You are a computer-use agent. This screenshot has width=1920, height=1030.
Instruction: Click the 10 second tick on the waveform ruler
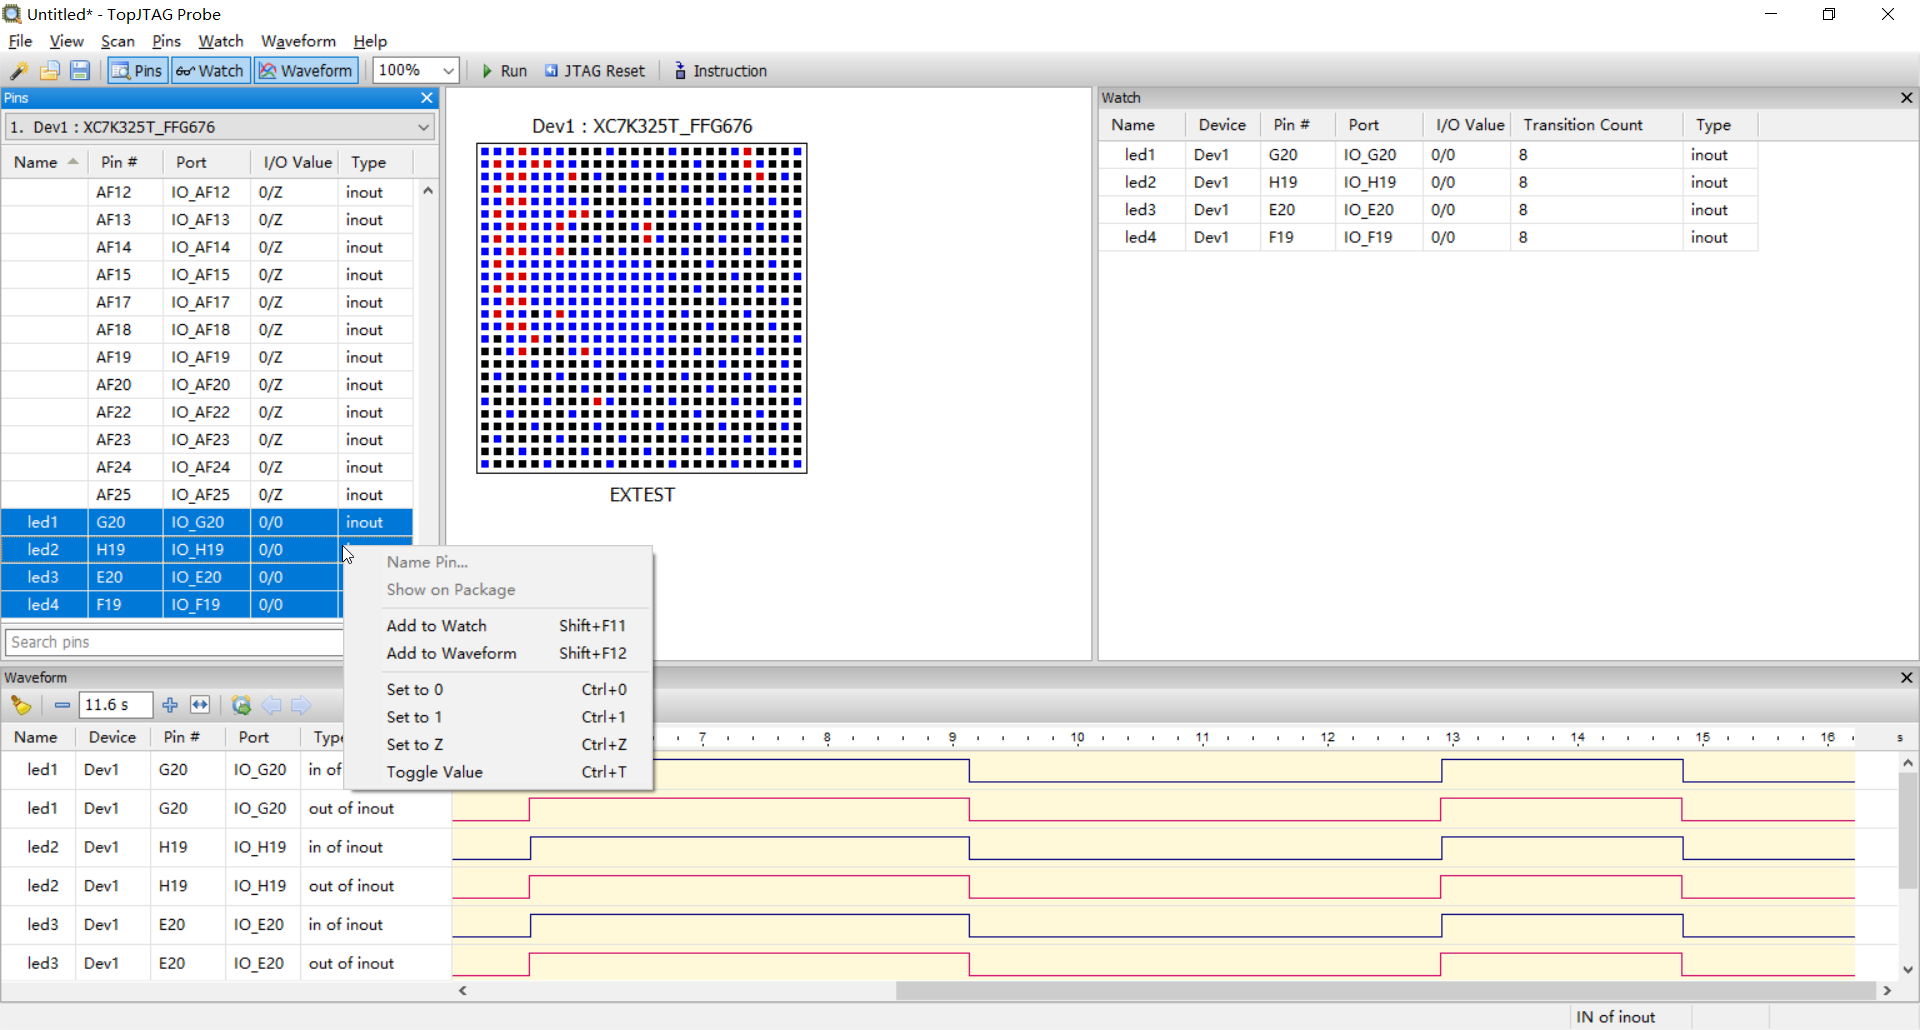click(x=1077, y=738)
